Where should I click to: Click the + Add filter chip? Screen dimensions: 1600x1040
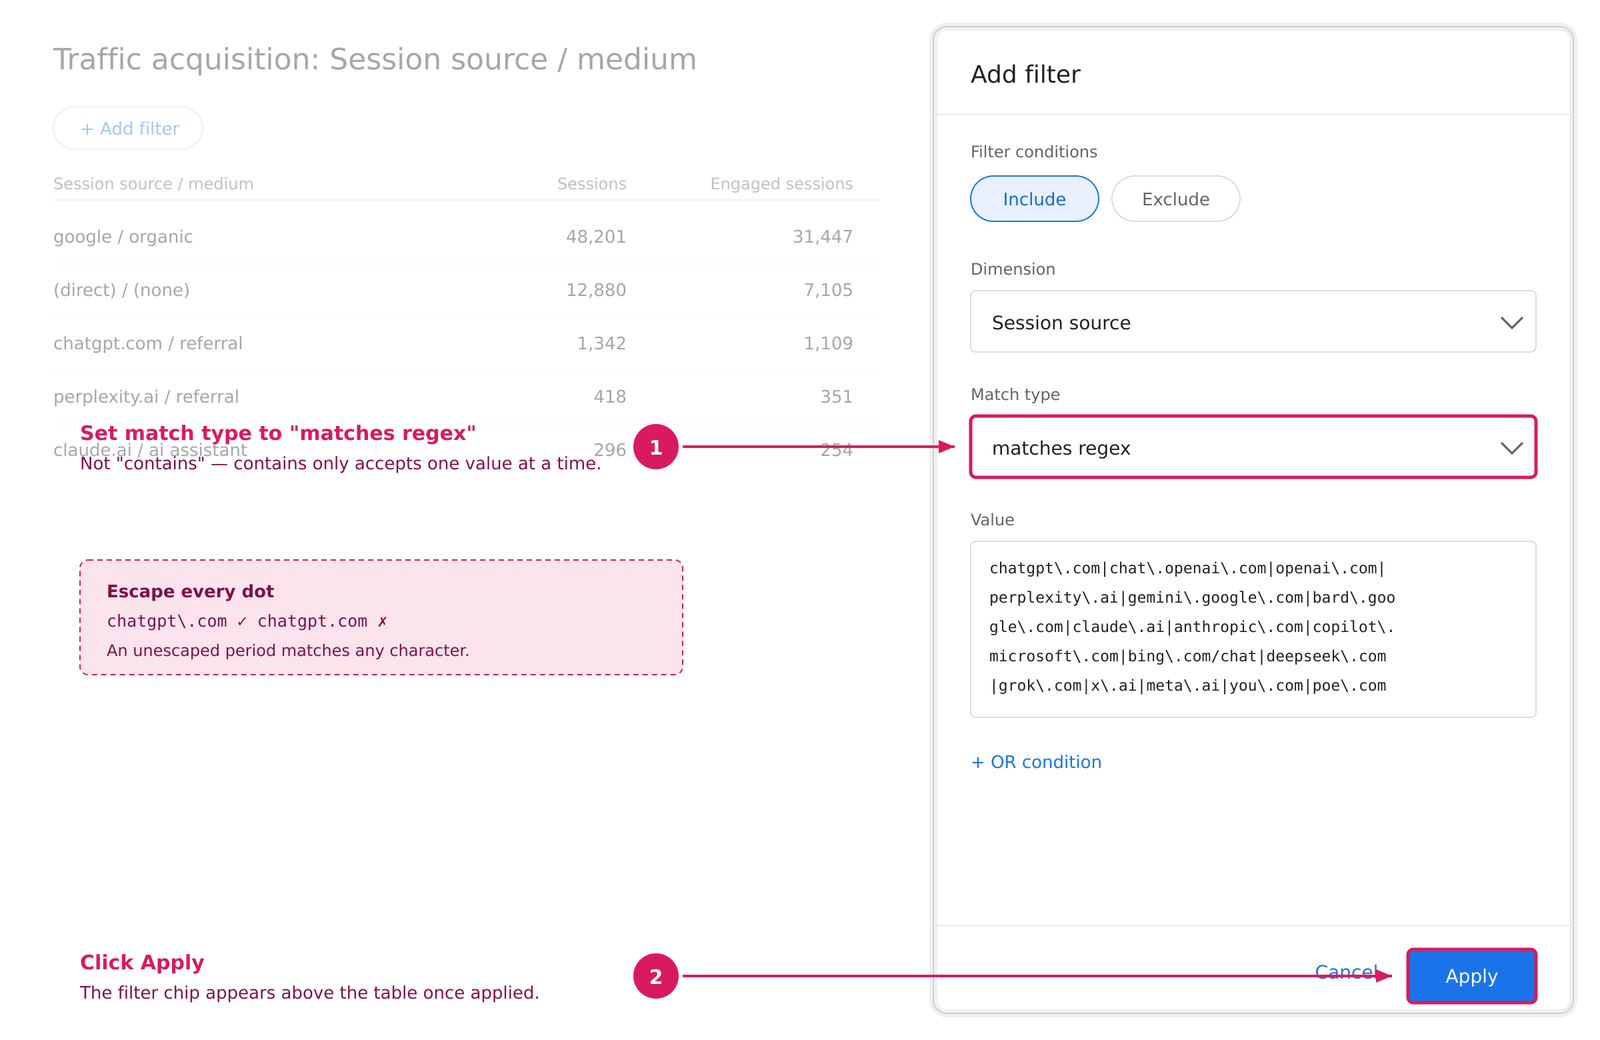pyautogui.click(x=128, y=128)
